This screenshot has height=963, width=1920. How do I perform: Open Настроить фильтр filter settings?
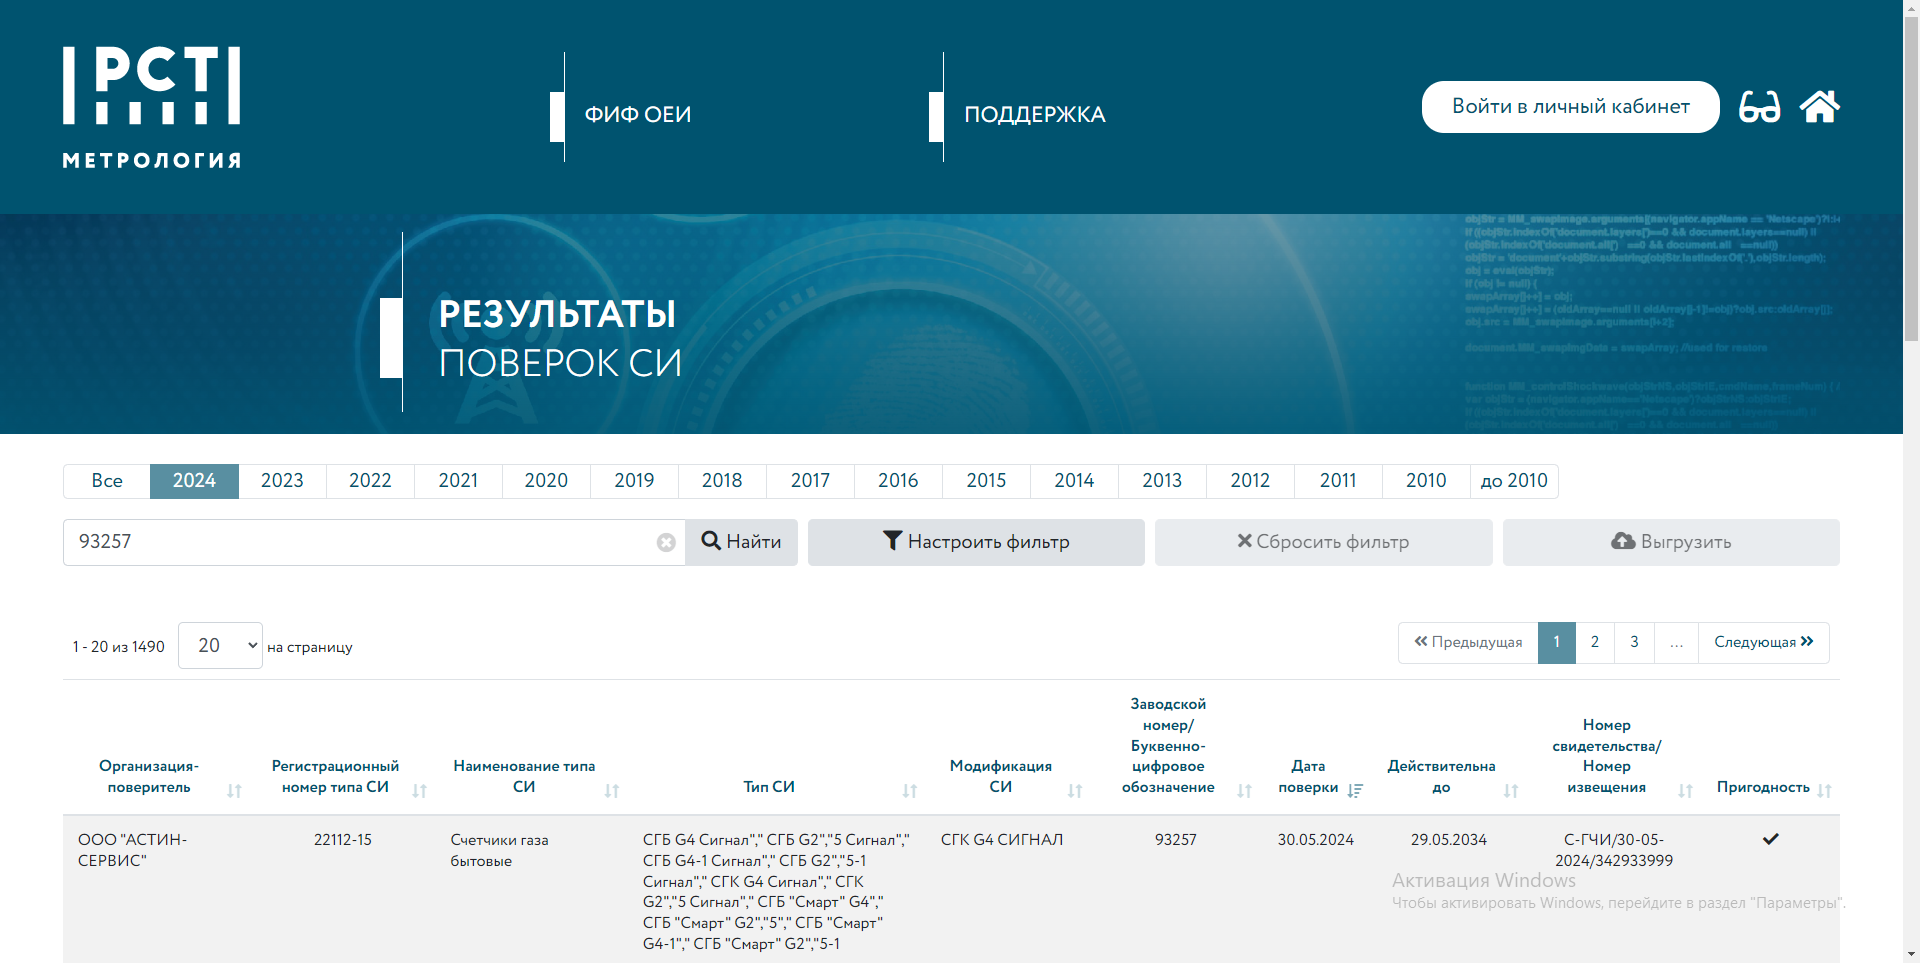pyautogui.click(x=976, y=542)
